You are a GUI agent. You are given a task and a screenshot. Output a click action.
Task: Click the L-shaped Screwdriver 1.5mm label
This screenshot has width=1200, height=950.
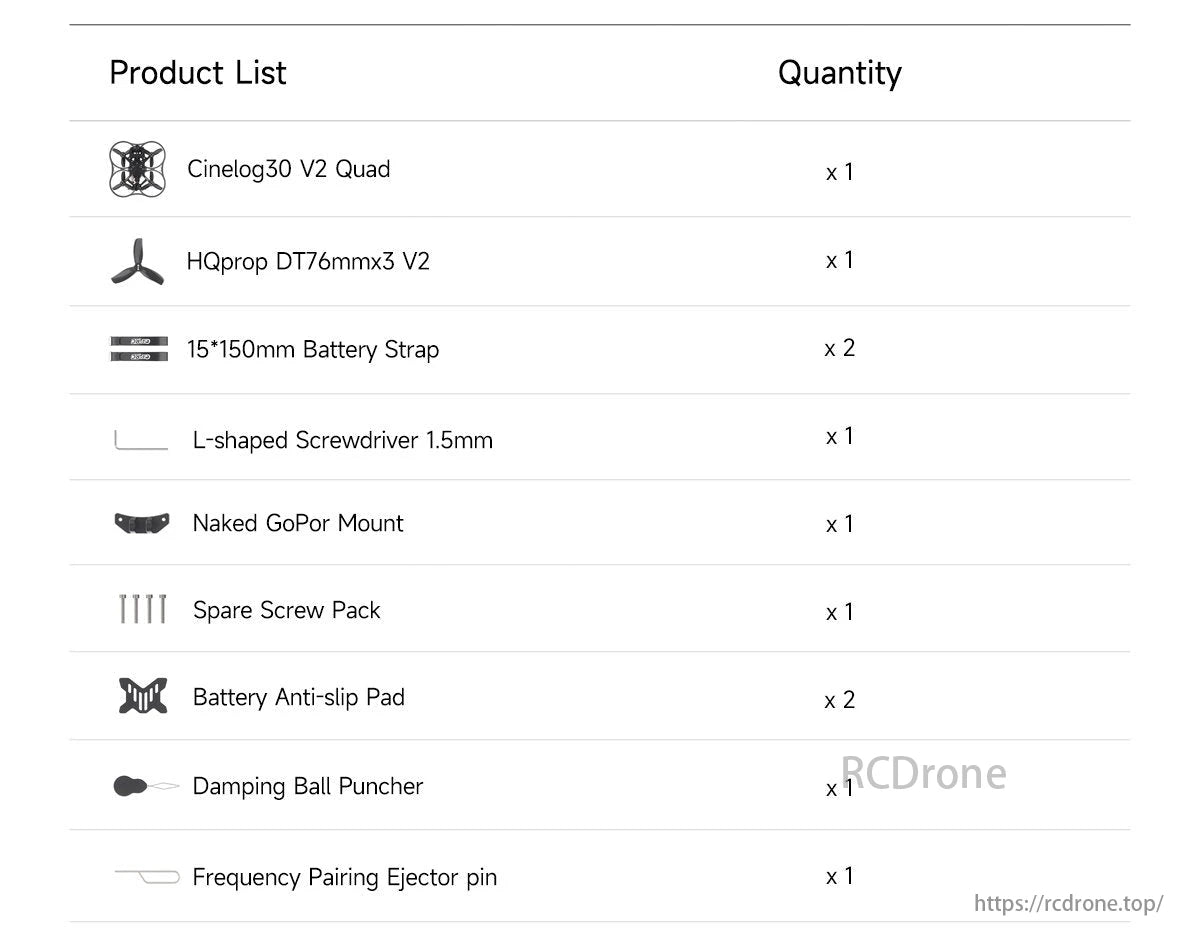point(342,440)
